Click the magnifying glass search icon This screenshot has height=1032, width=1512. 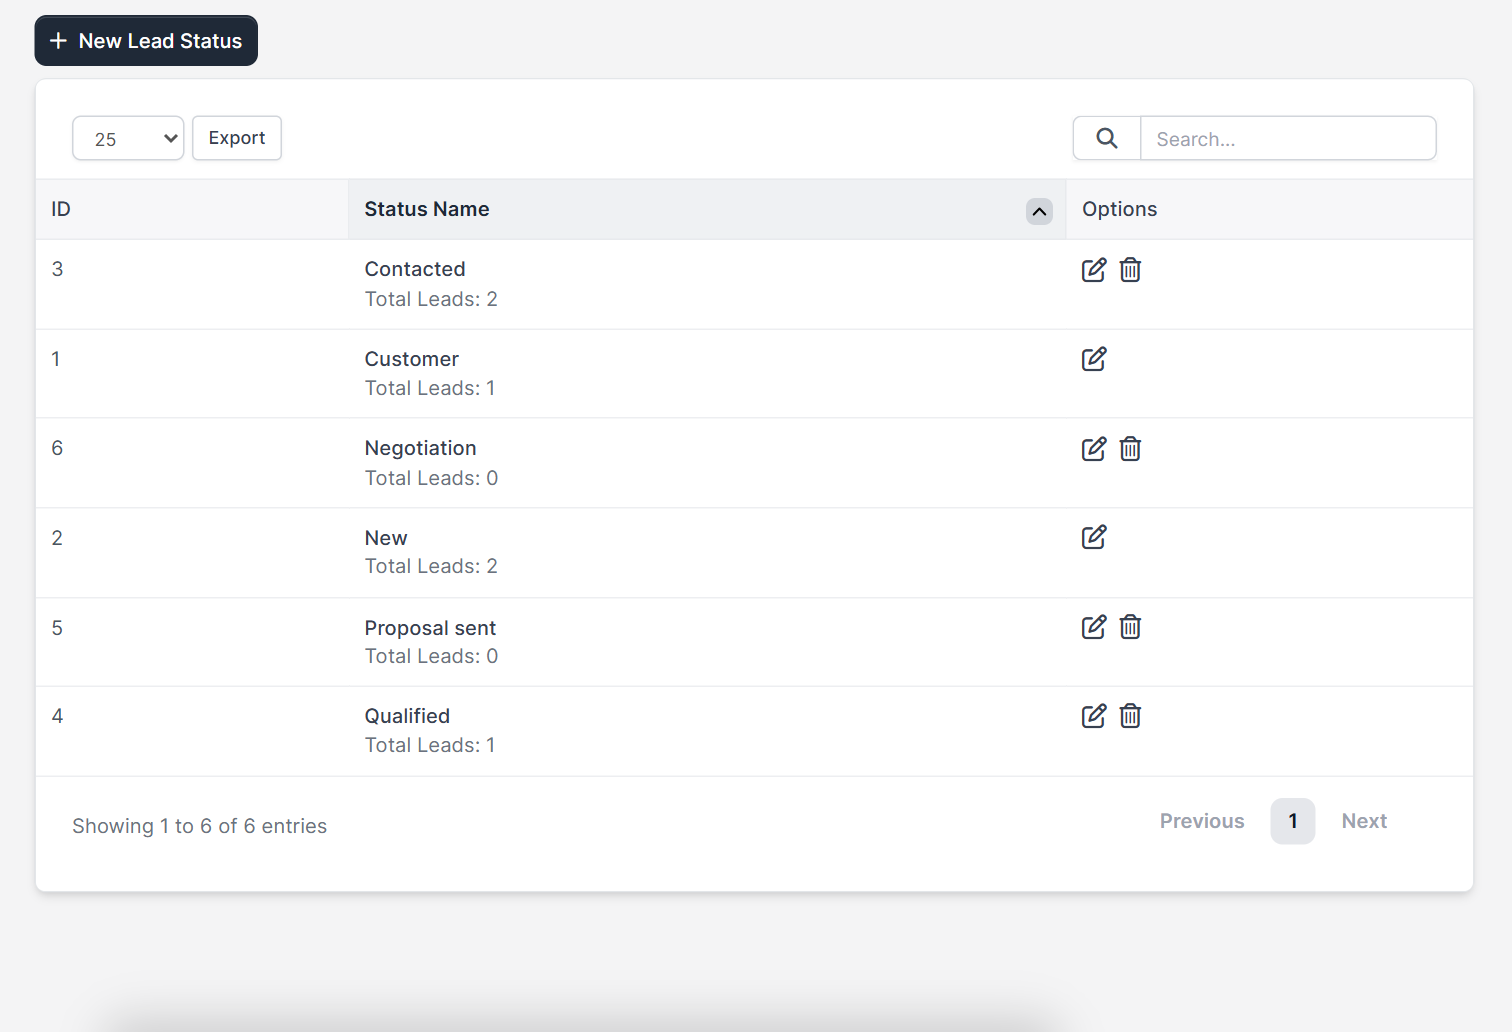coord(1107,138)
